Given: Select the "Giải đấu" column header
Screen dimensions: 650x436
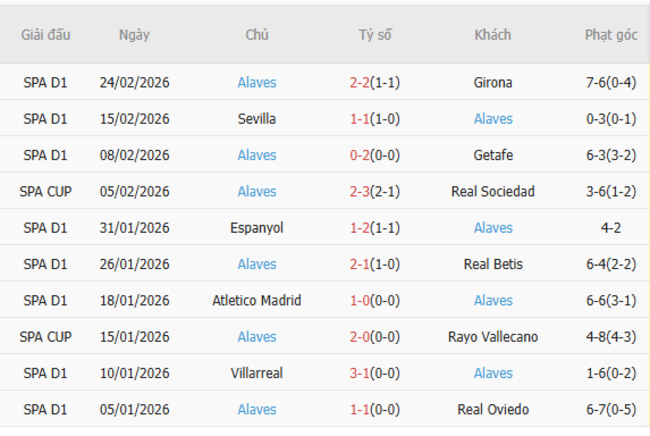Looking at the screenshot, I should 46,34.
